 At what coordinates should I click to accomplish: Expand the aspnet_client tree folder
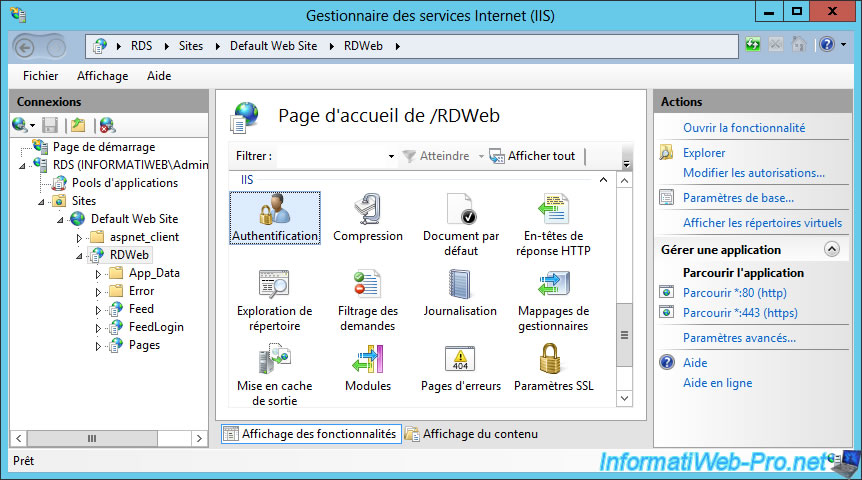pos(79,238)
